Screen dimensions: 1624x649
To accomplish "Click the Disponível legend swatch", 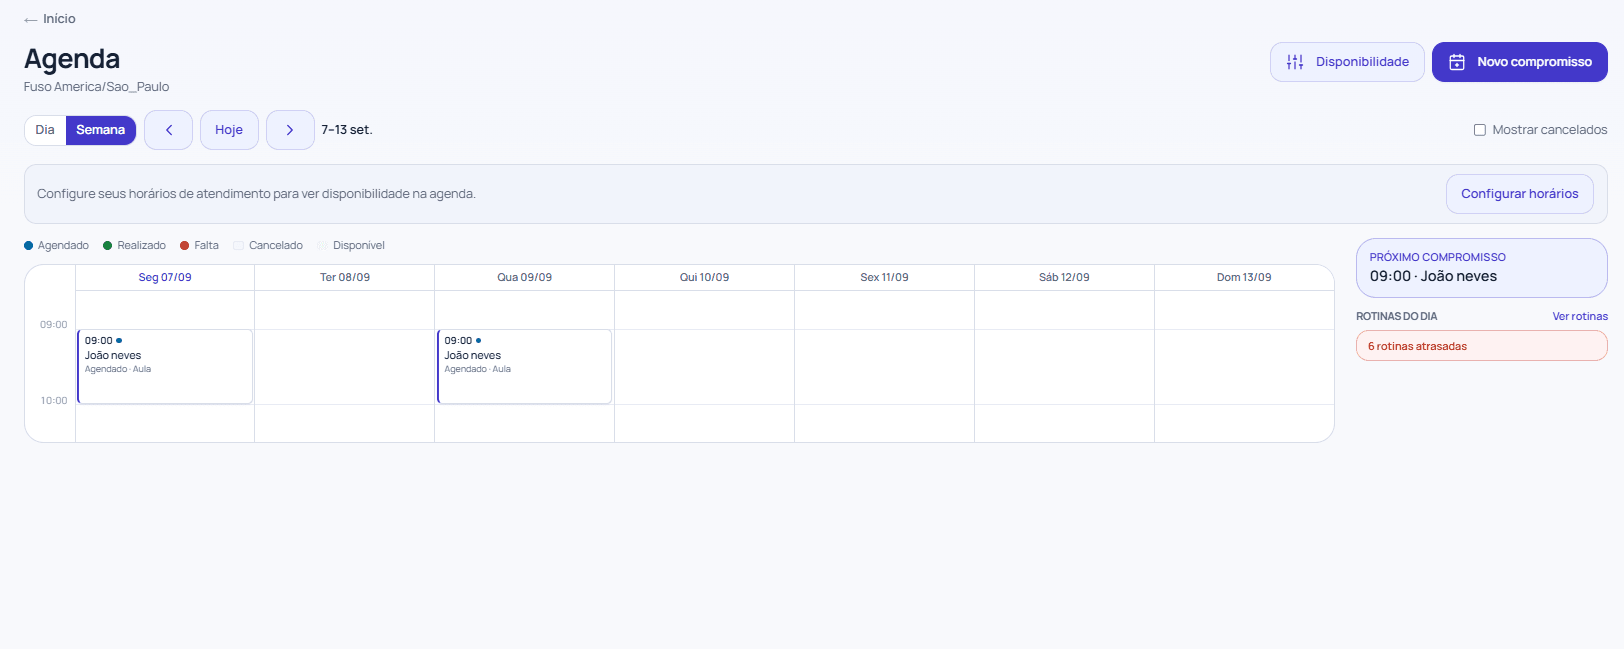I will pyautogui.click(x=322, y=246).
